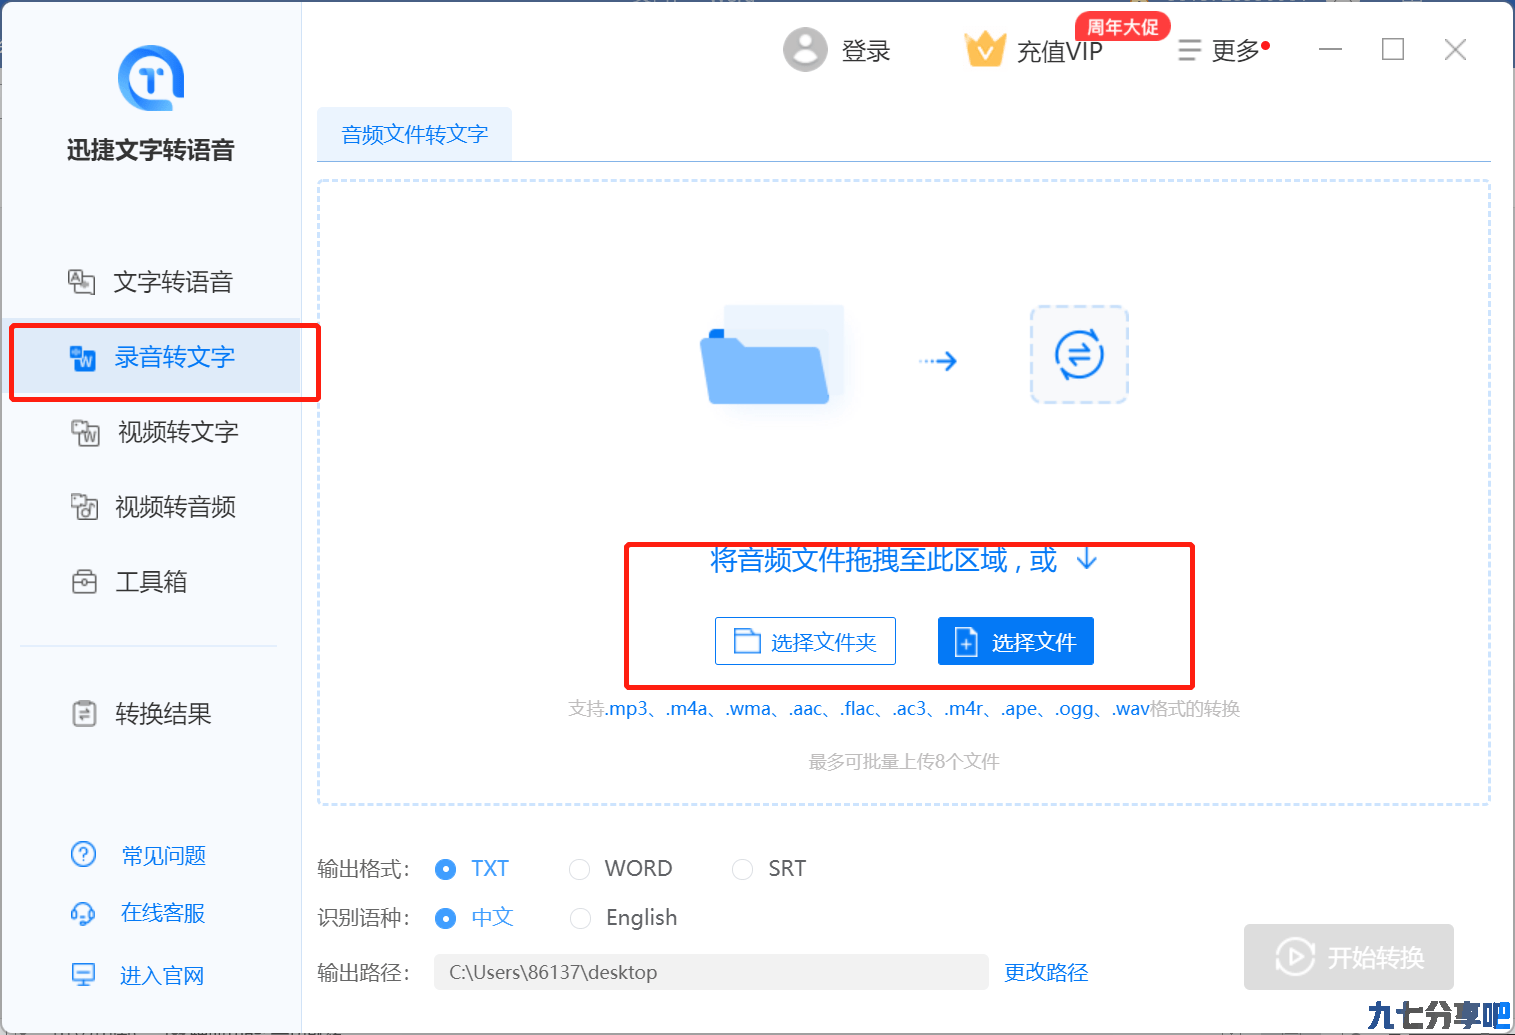Click the 常见问题 question mark icon
The width and height of the screenshot is (1515, 1035).
click(x=83, y=854)
